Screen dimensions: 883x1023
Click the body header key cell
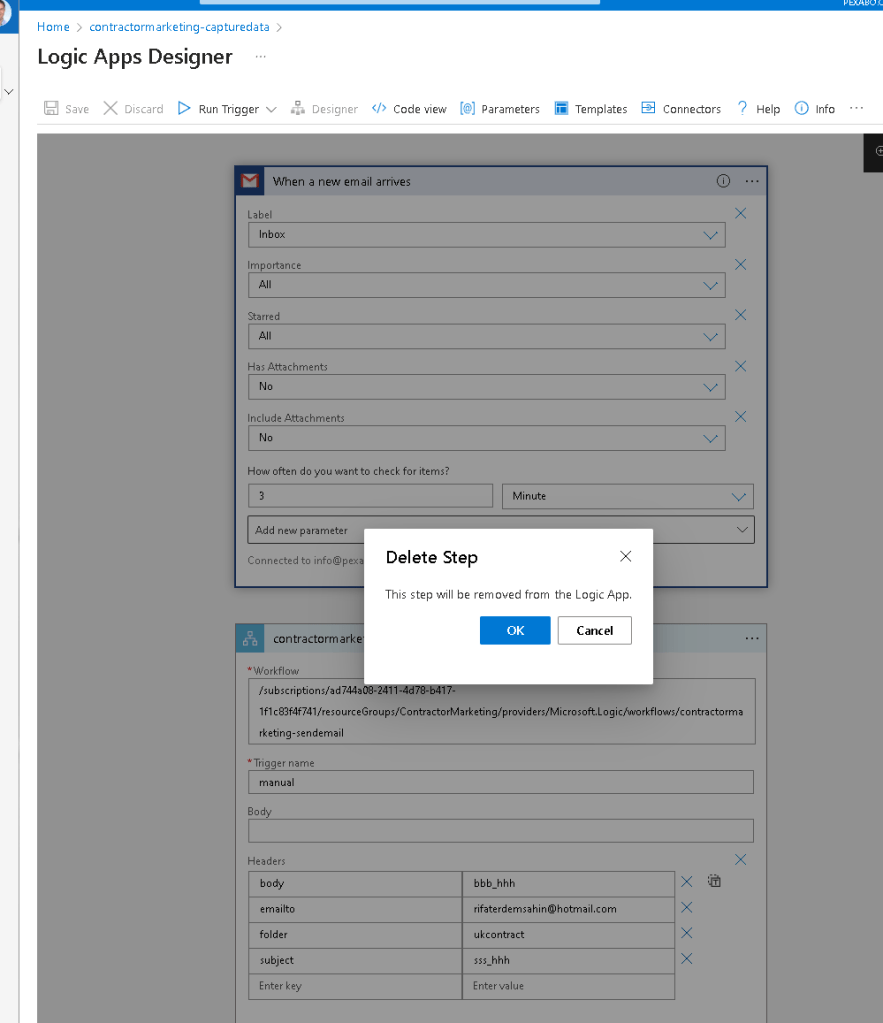(355, 883)
